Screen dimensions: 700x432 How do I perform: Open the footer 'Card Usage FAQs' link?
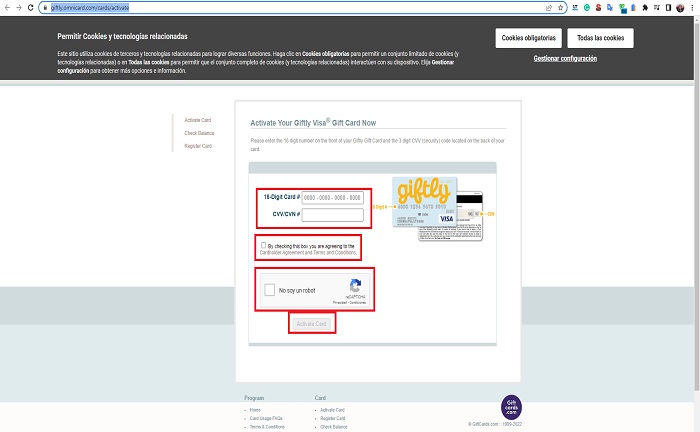point(266,418)
